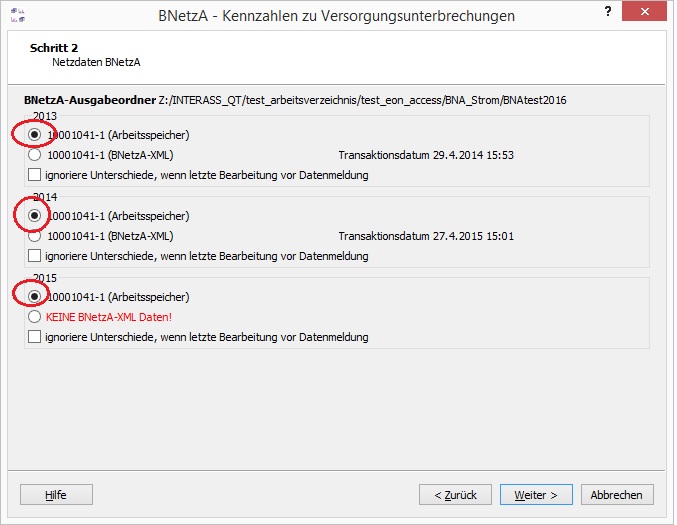The height and width of the screenshot is (525, 677).
Task: Click the 2013 group label
Action: tap(45, 116)
